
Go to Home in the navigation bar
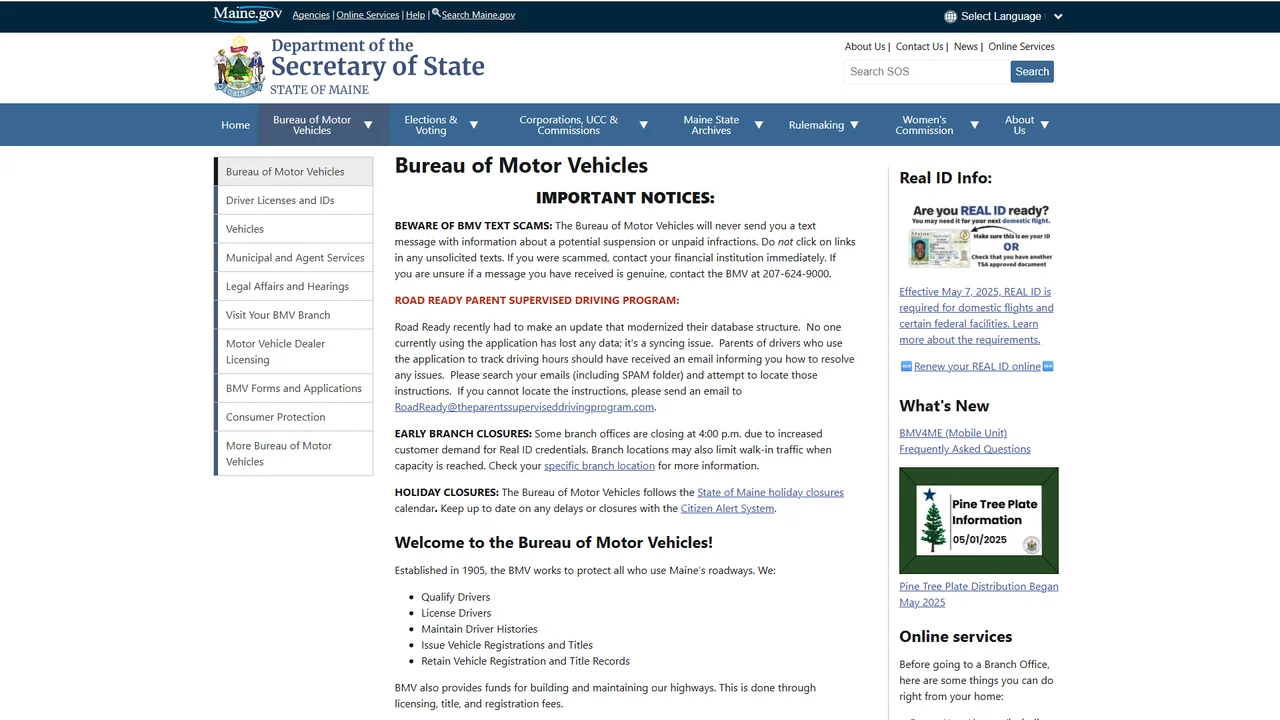tap(236, 125)
